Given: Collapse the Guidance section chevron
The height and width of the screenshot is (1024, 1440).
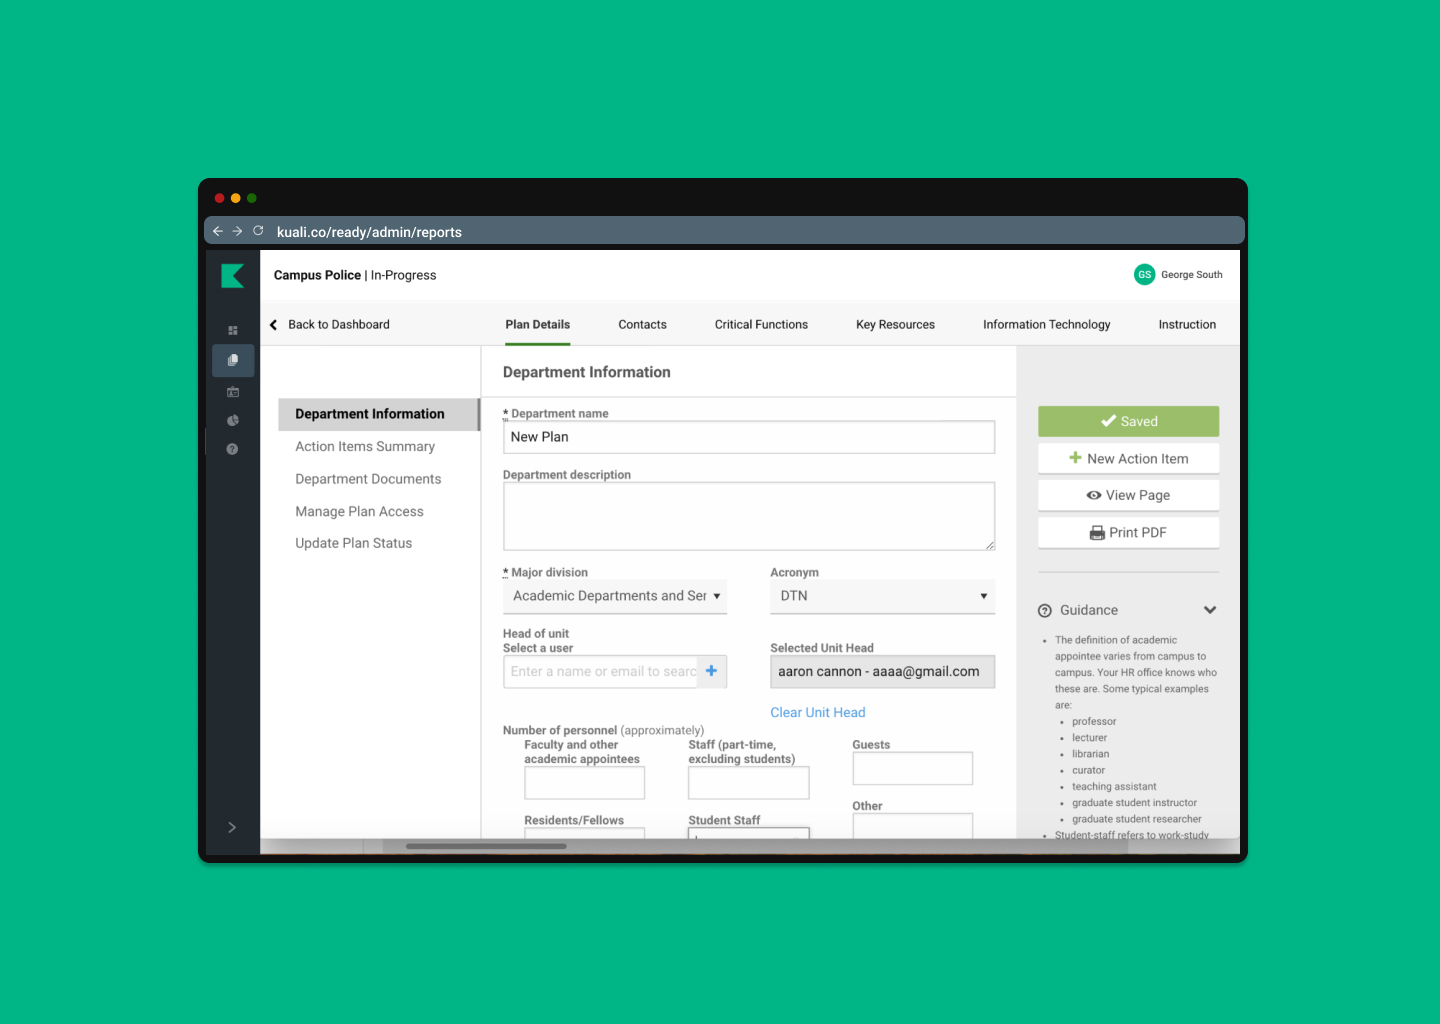Looking at the screenshot, I should point(1210,610).
